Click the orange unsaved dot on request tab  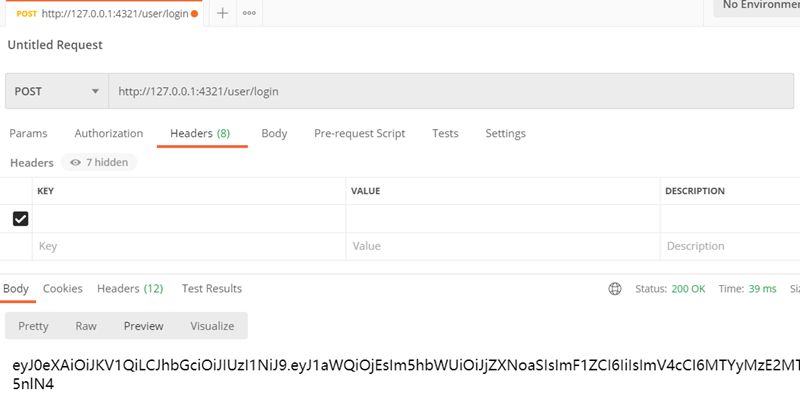[x=194, y=13]
